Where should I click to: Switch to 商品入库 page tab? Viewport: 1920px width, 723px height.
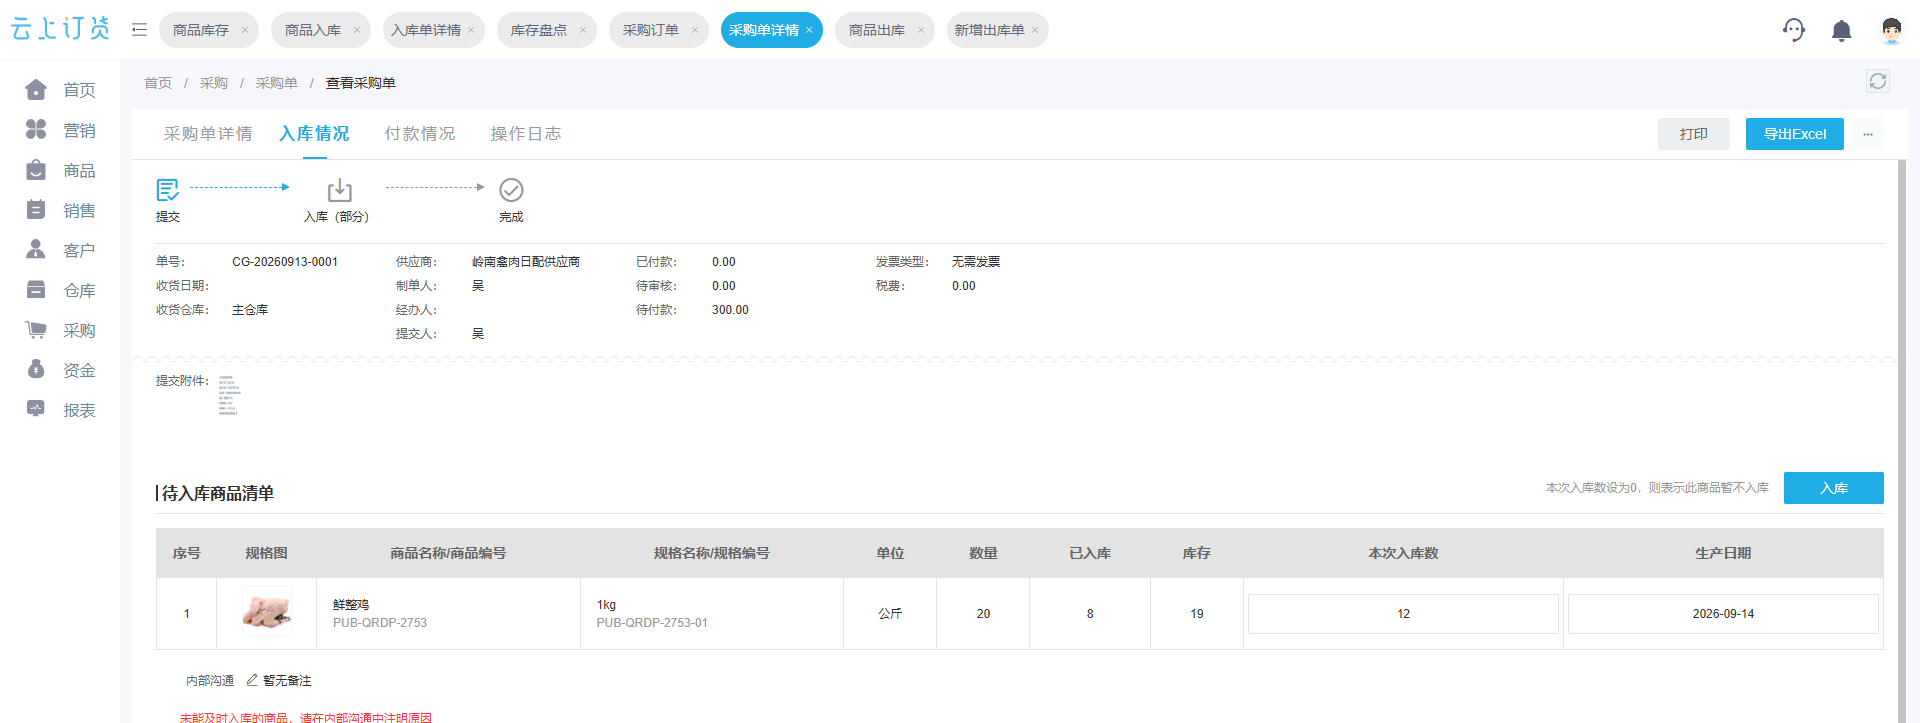(313, 30)
